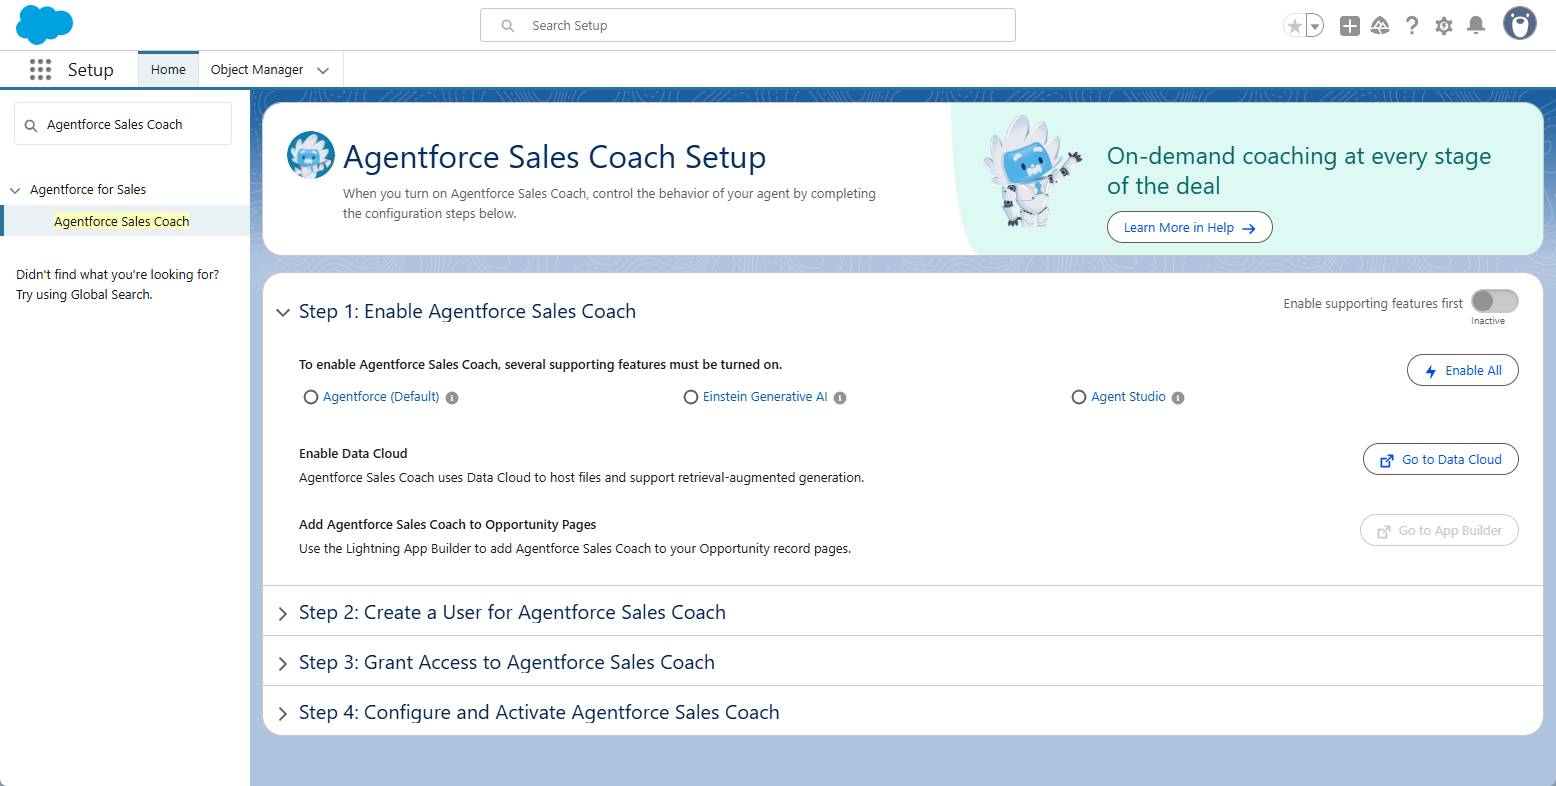
Task: Click inside the Search Setup field
Action: coord(747,25)
